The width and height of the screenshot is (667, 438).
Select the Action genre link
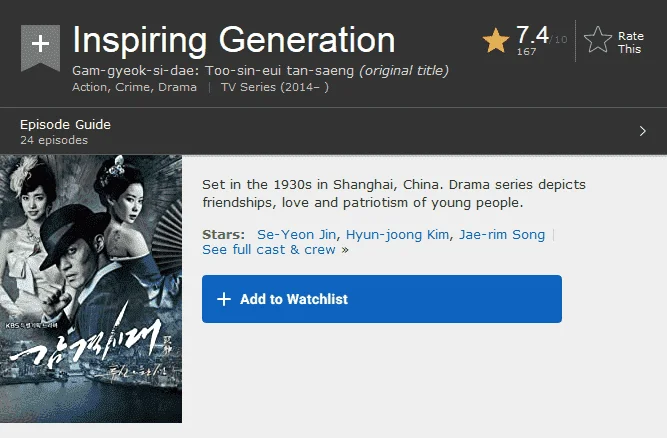(x=89, y=87)
